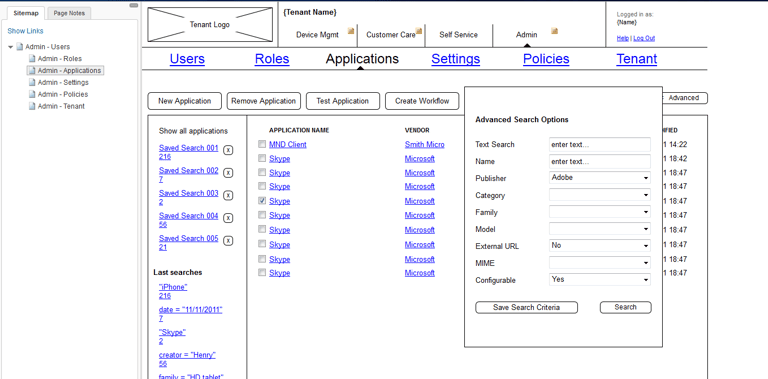Screen dimensions: 768x379
Task: Click the Test Application button
Action: tap(343, 101)
